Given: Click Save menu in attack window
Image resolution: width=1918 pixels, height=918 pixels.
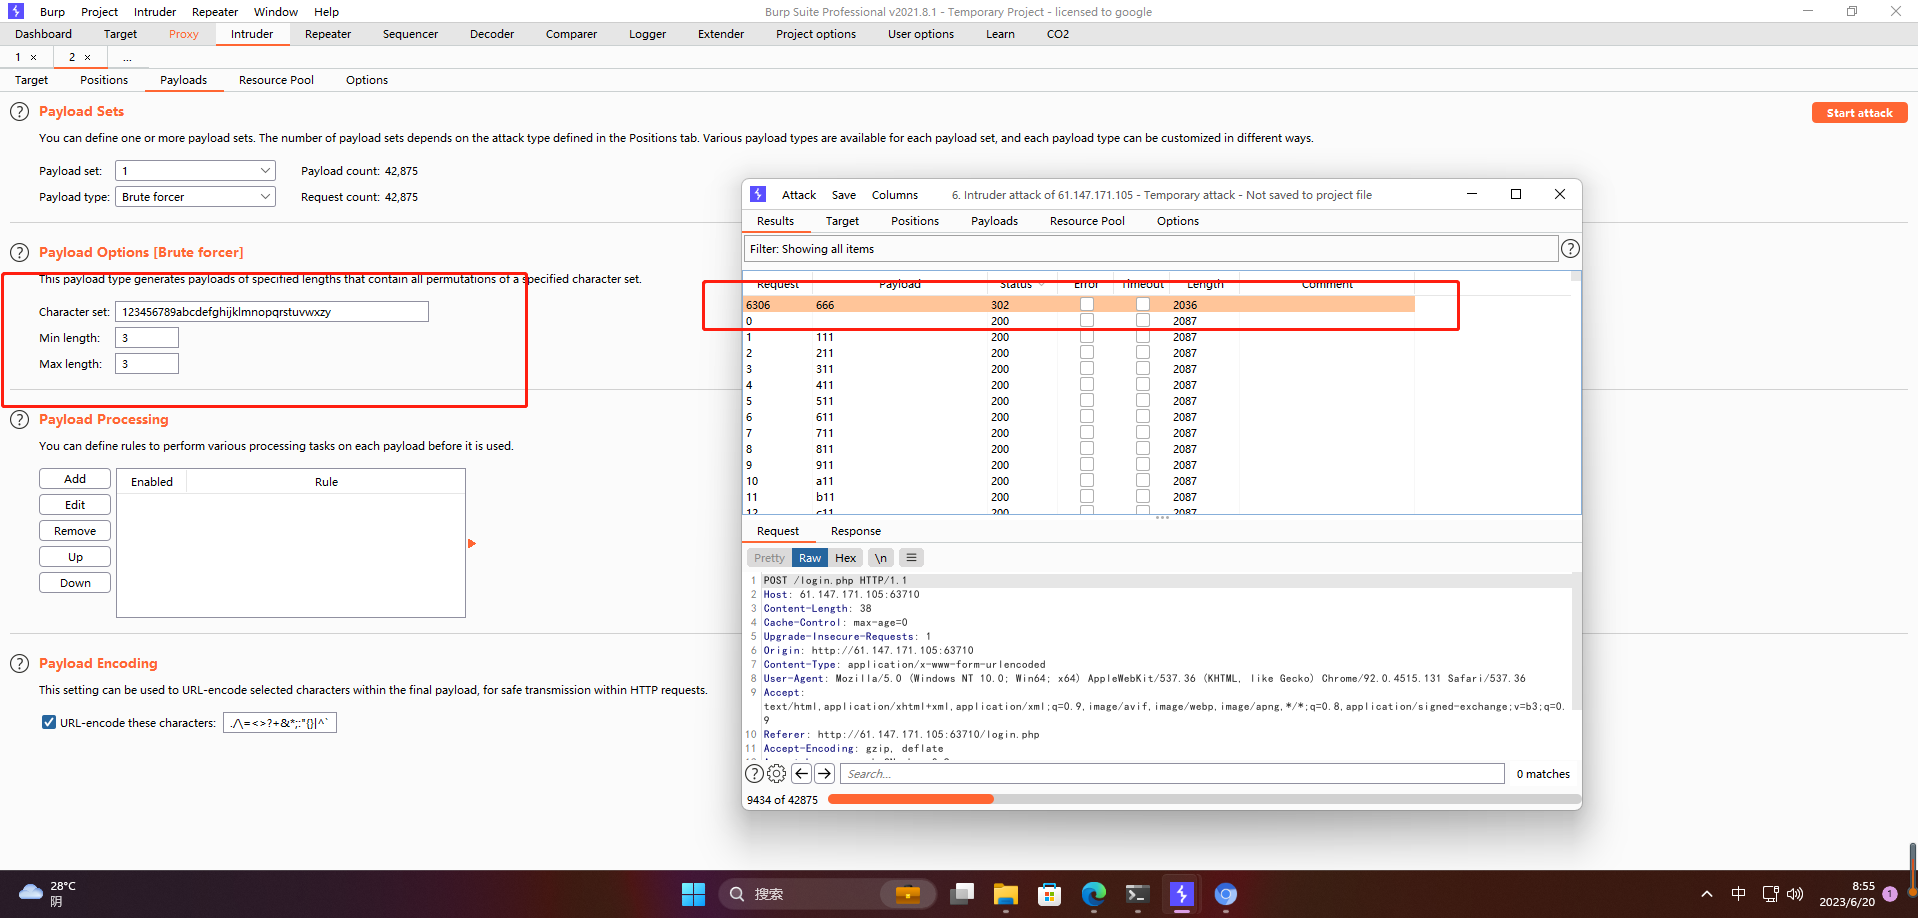Looking at the screenshot, I should point(844,195).
